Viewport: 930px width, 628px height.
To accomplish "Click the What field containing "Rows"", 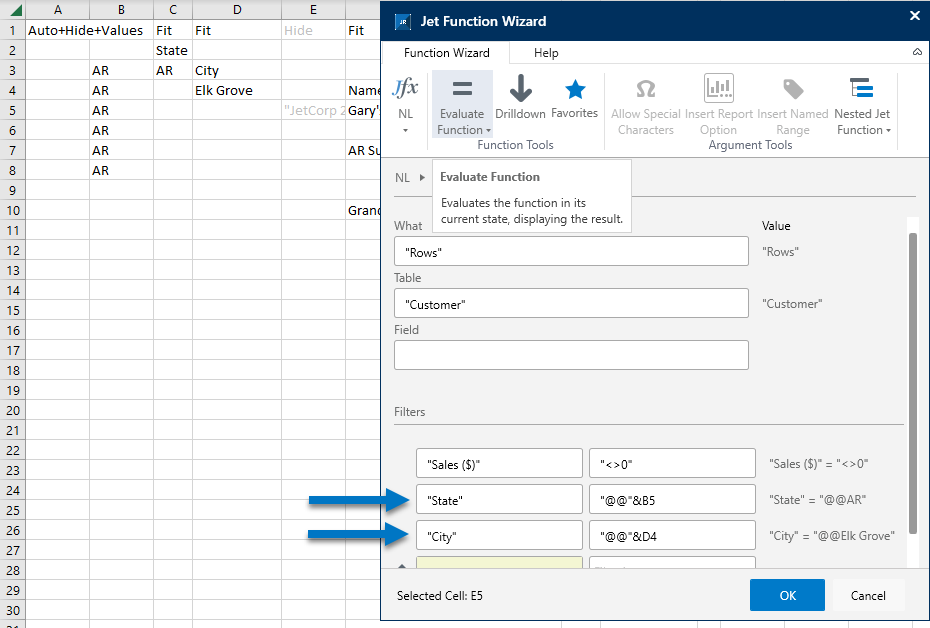I will coord(571,251).
